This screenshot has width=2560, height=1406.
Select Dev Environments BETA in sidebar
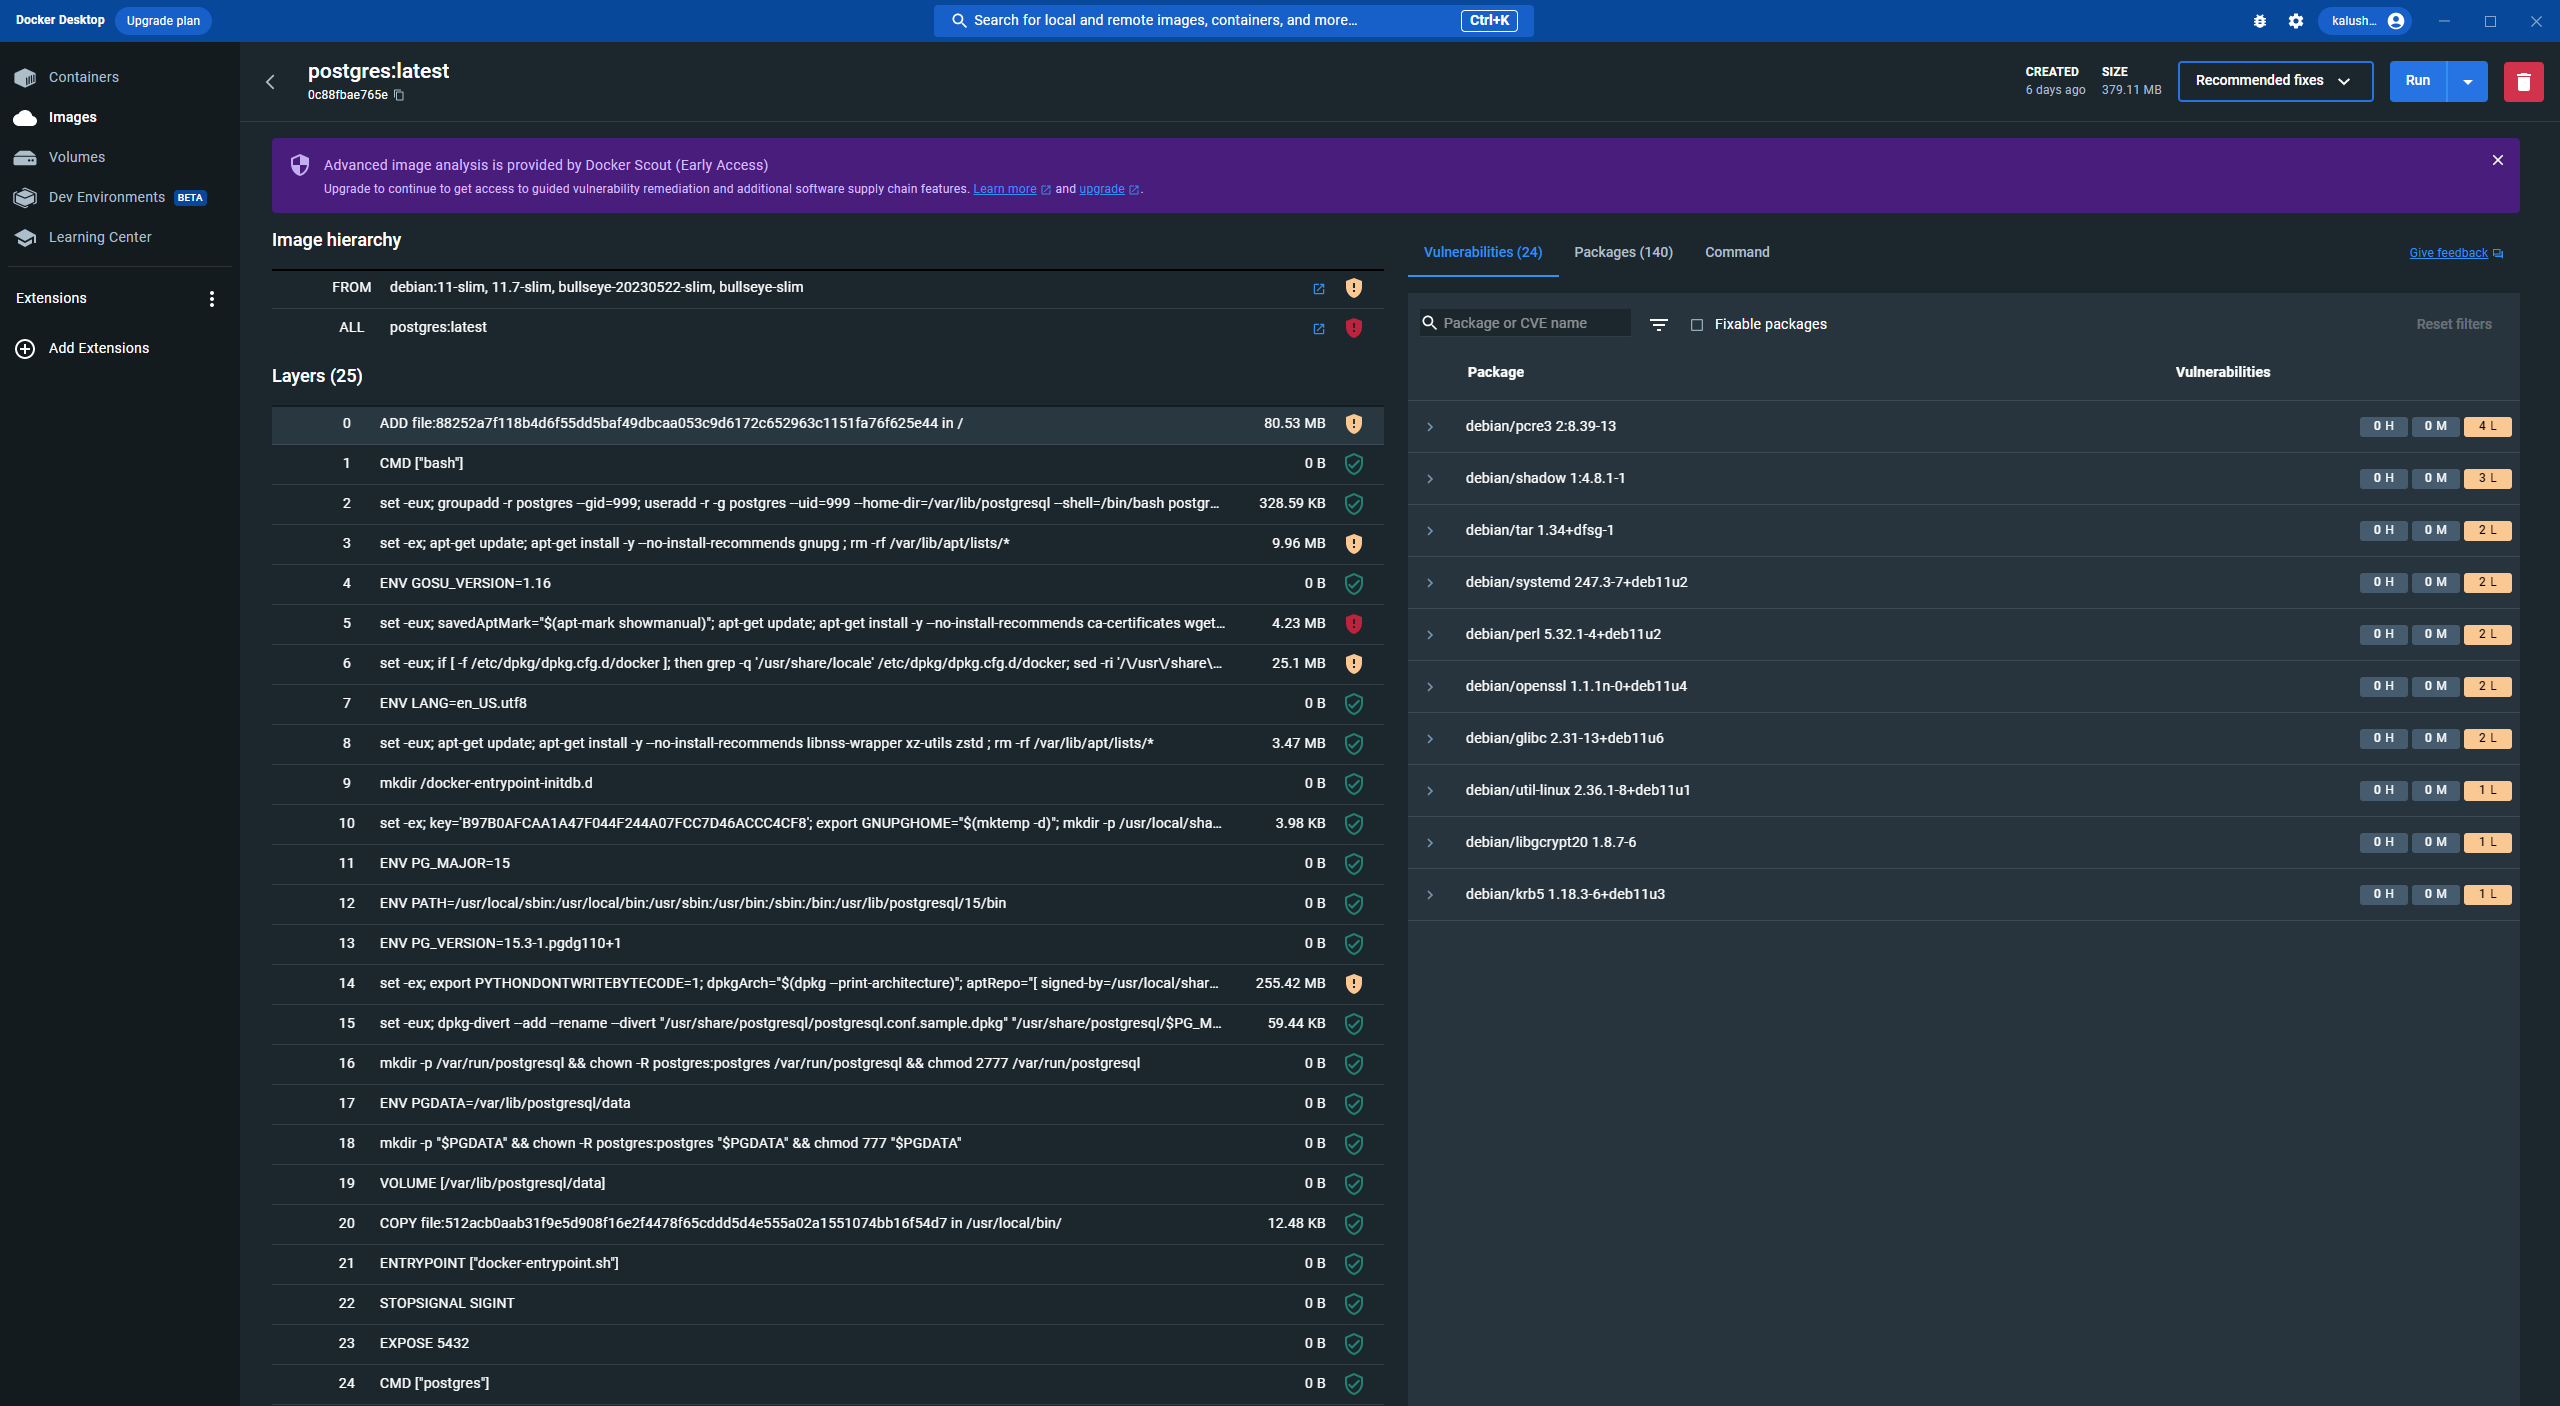(x=120, y=197)
